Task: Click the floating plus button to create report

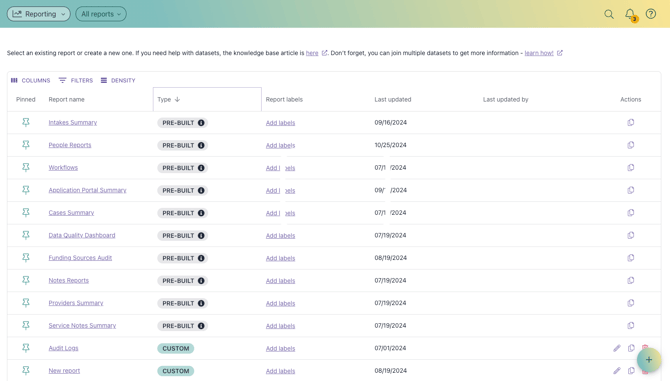Action: [649, 360]
